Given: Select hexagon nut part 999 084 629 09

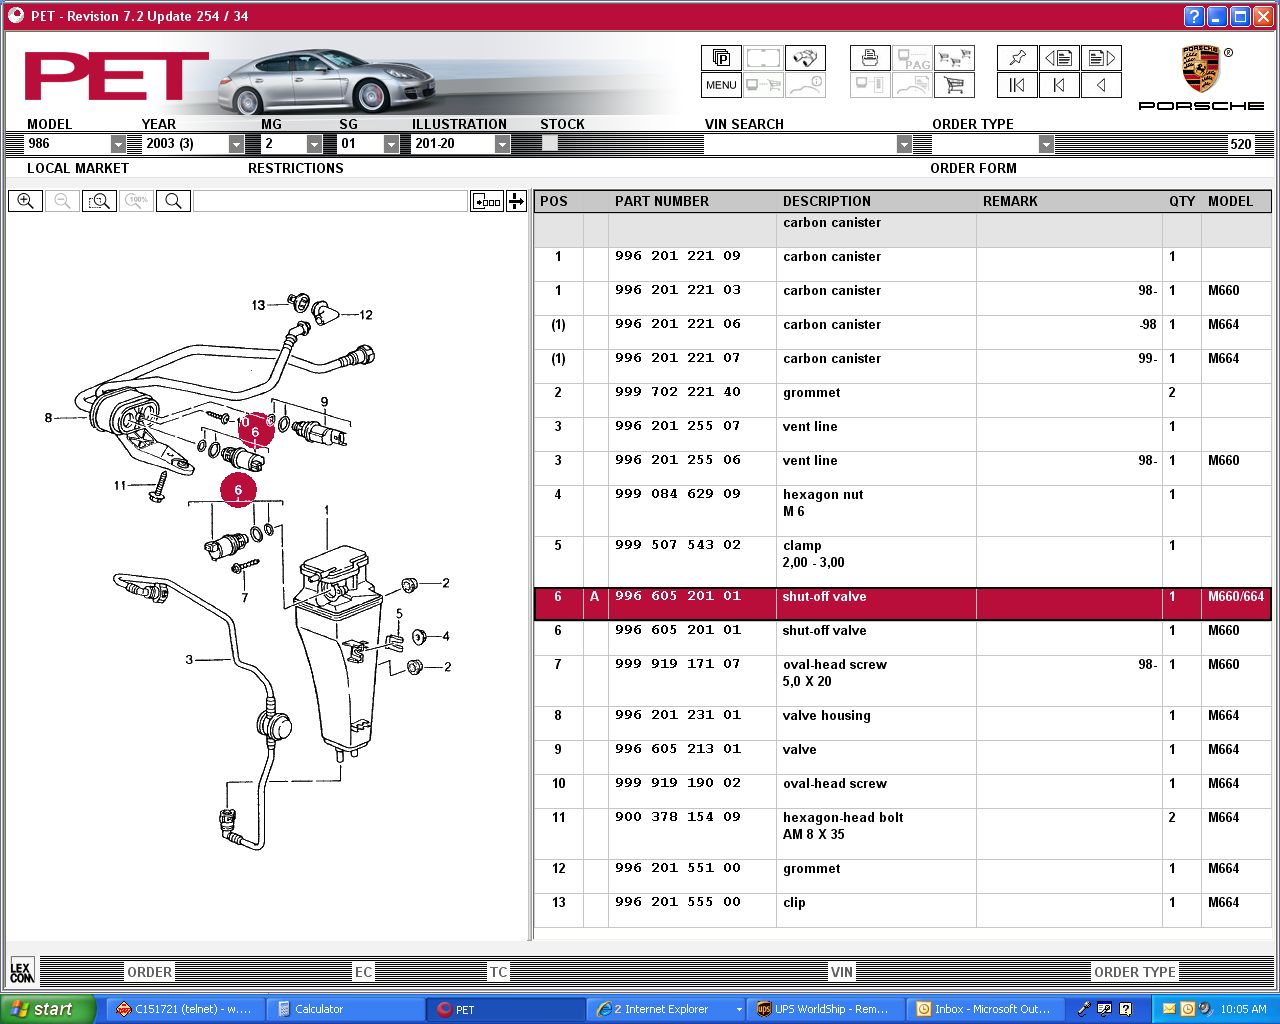Looking at the screenshot, I should coord(678,494).
